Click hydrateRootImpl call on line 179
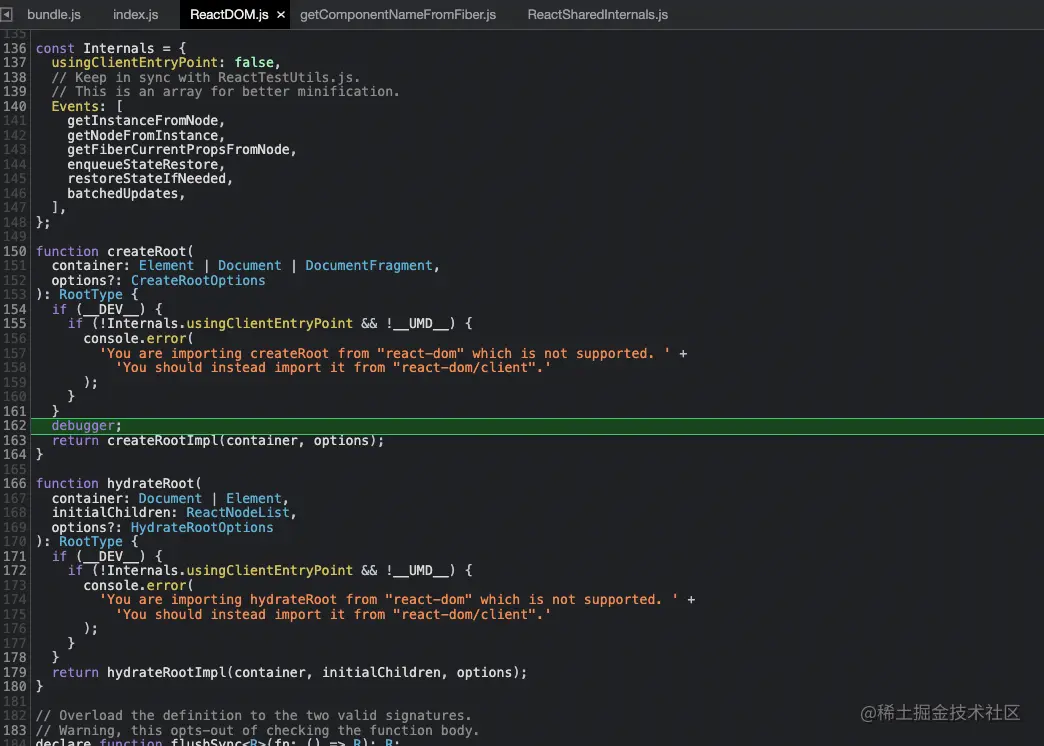1044x746 pixels. click(x=166, y=673)
